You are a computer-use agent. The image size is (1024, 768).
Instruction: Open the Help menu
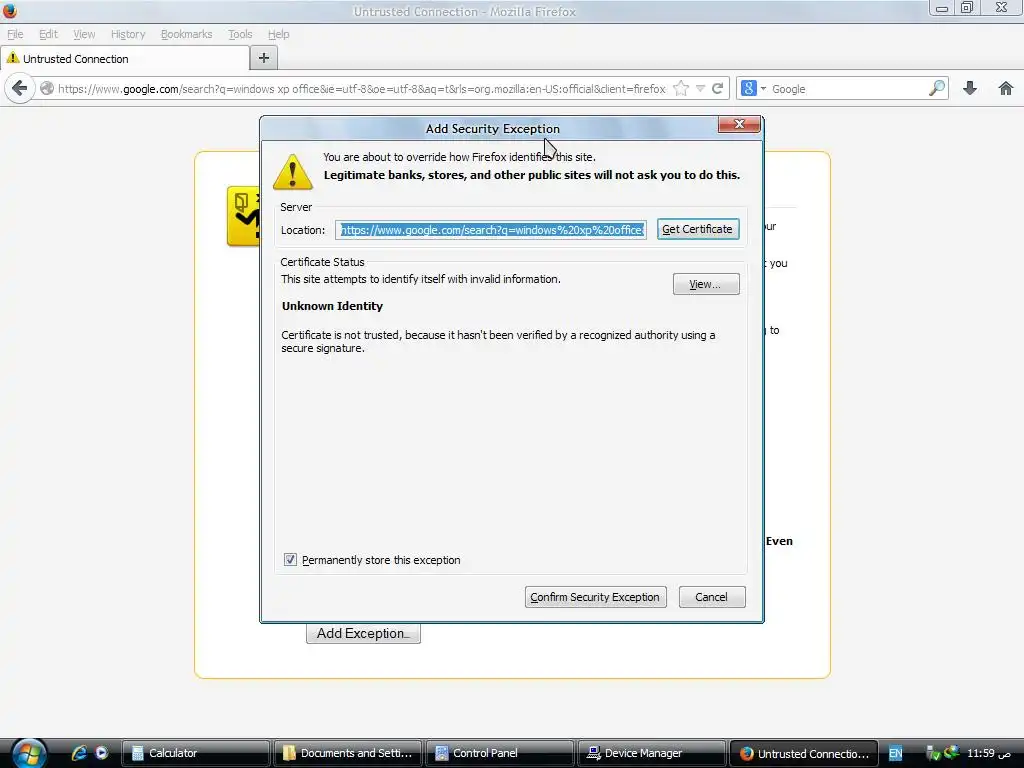click(278, 34)
